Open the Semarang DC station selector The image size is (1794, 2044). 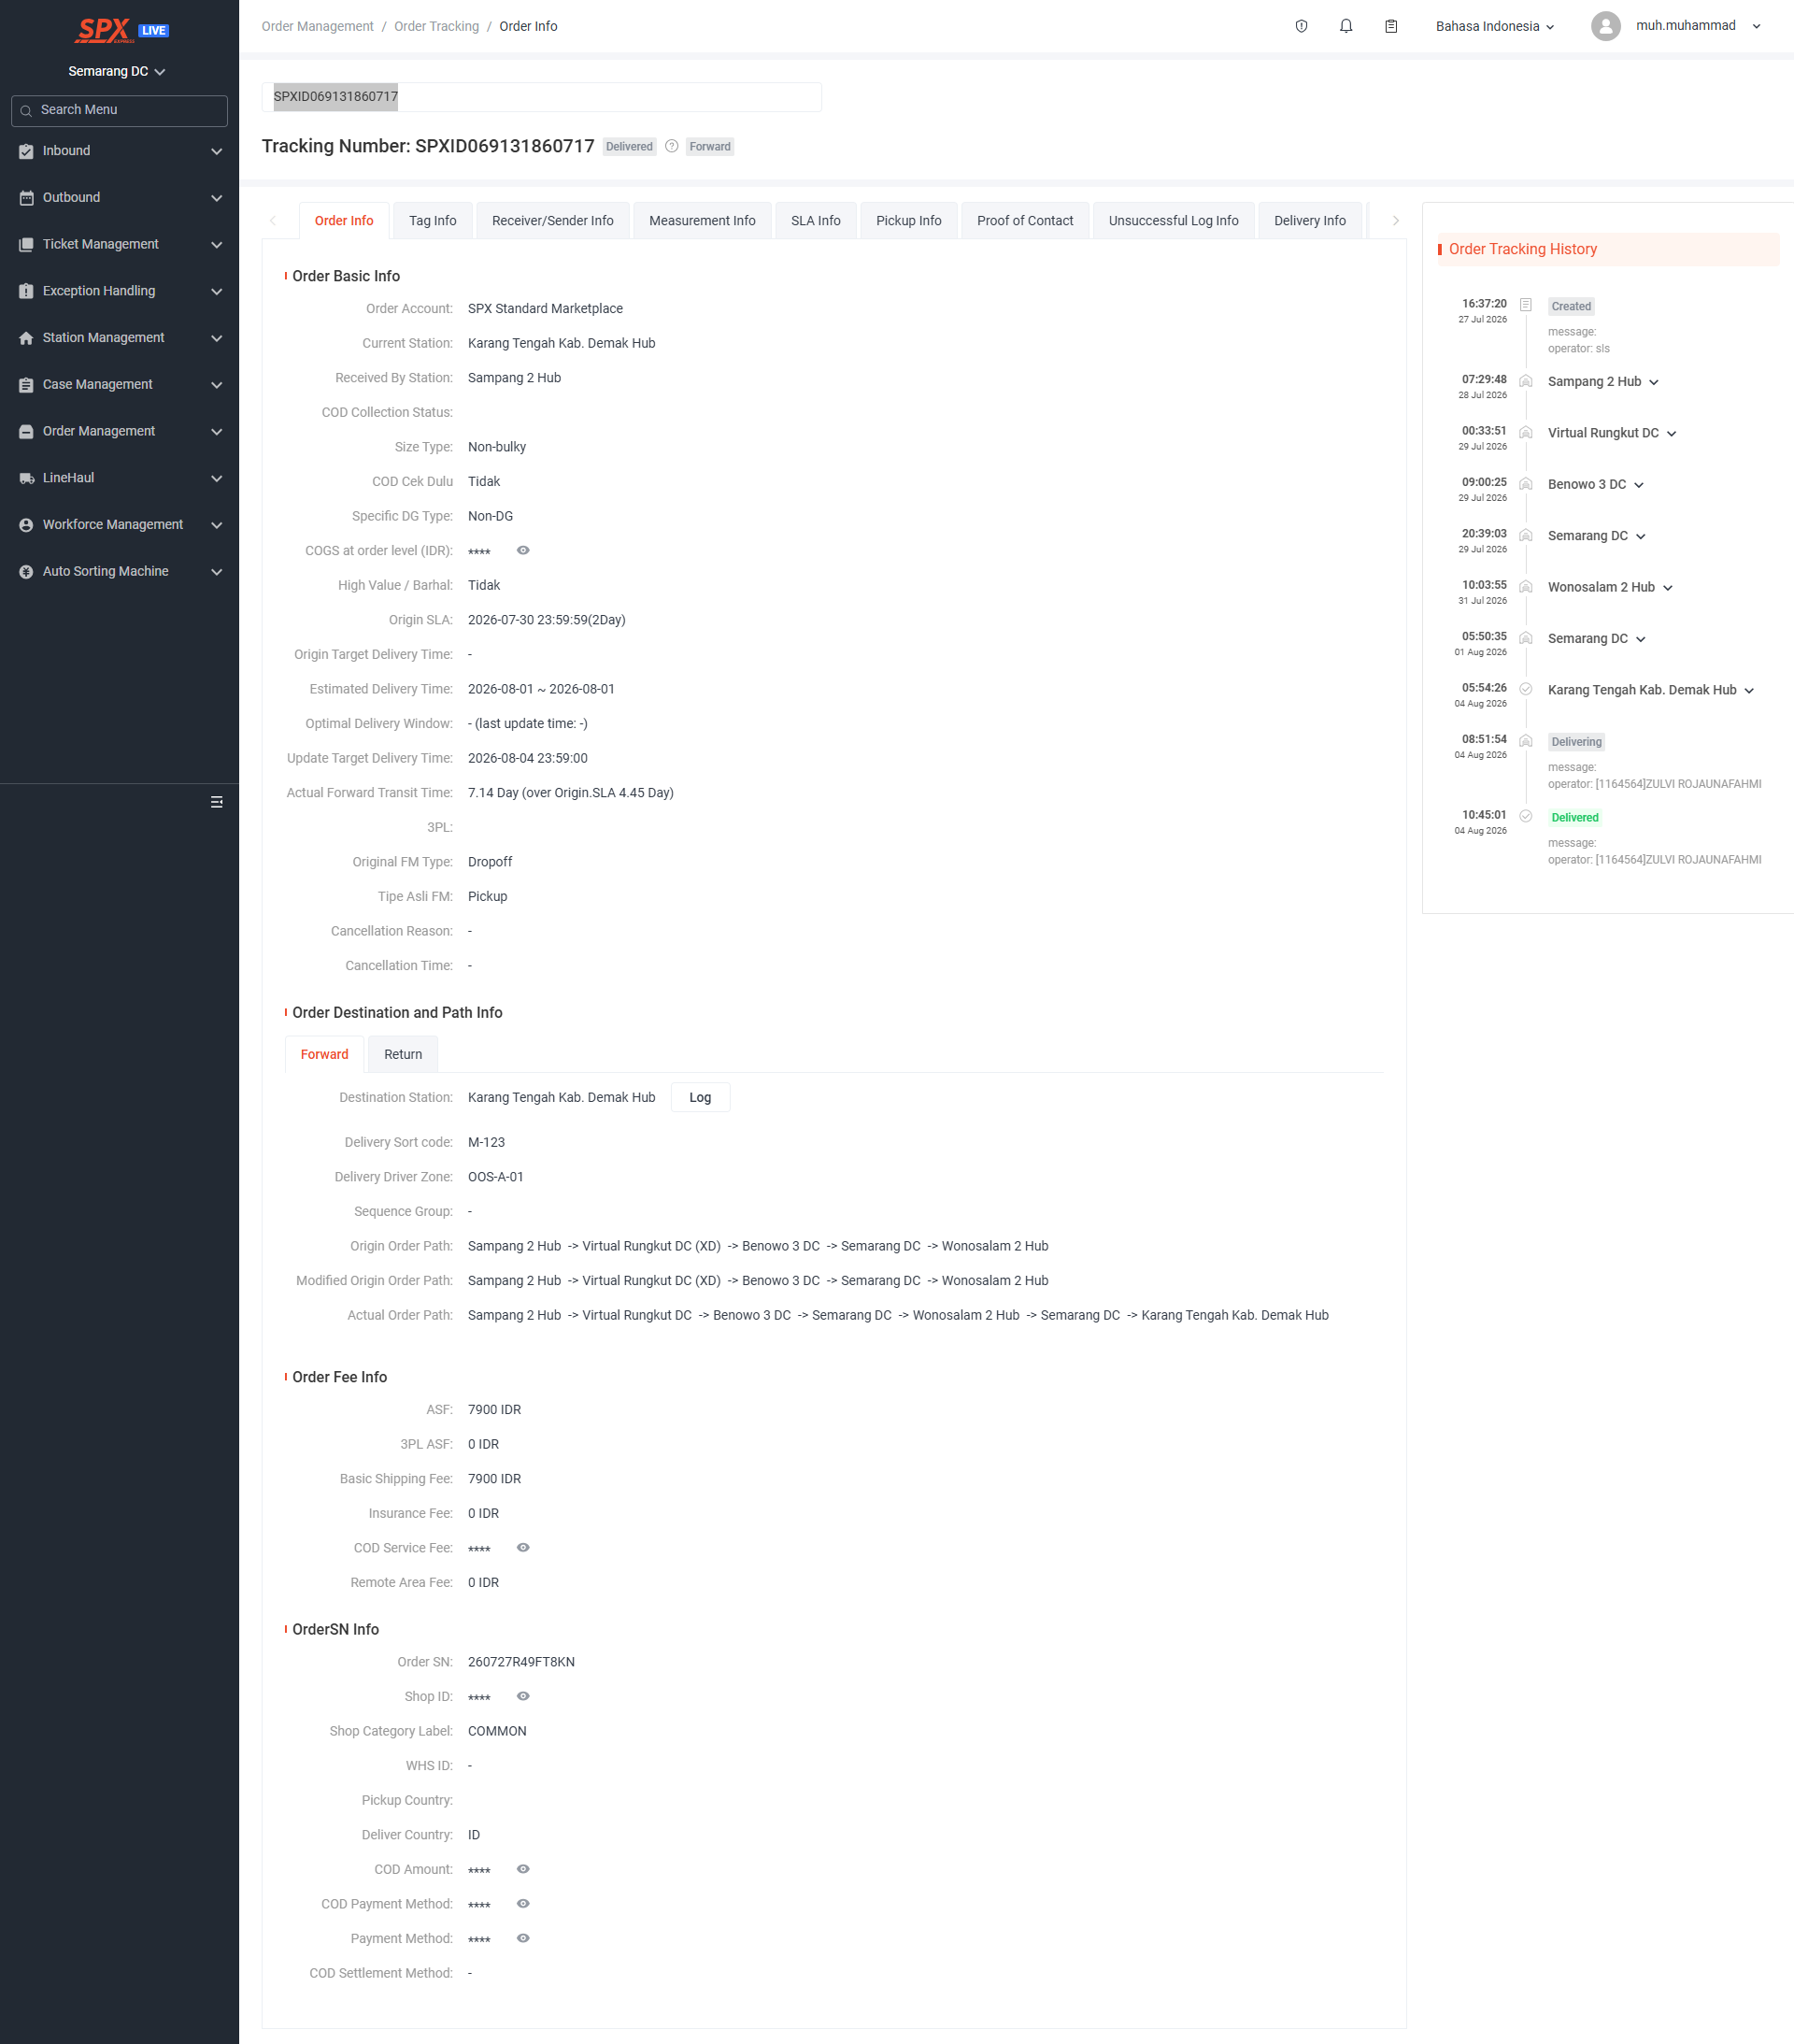click(x=117, y=71)
